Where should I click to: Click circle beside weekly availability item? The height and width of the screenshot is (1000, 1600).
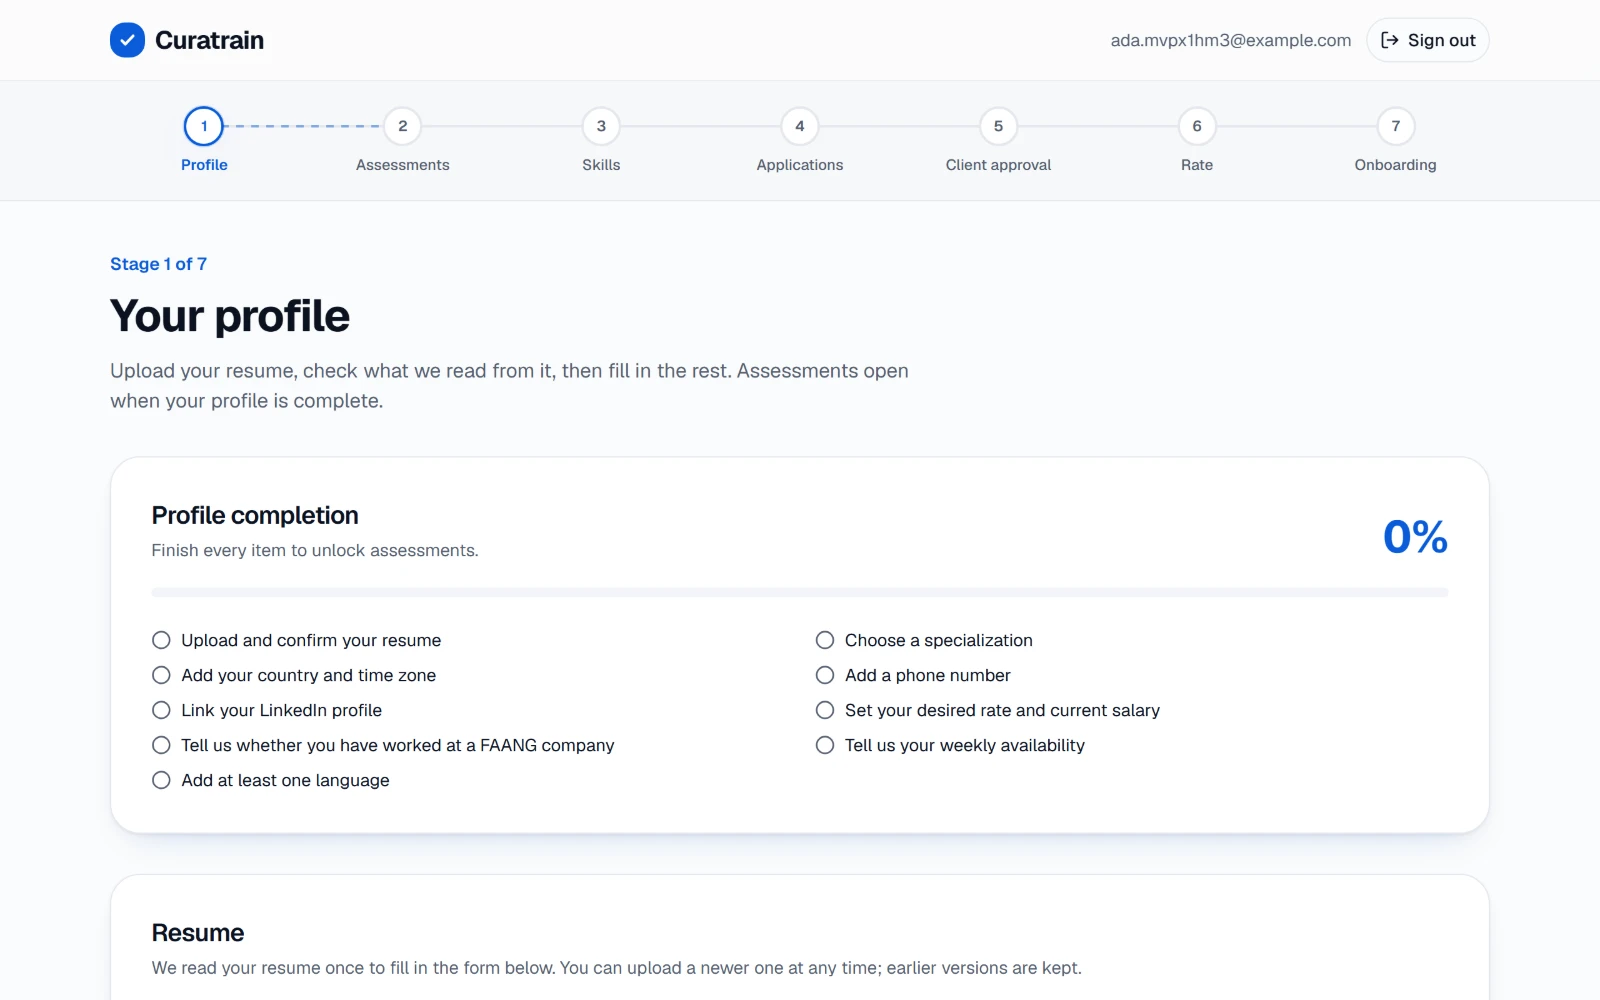pos(825,745)
